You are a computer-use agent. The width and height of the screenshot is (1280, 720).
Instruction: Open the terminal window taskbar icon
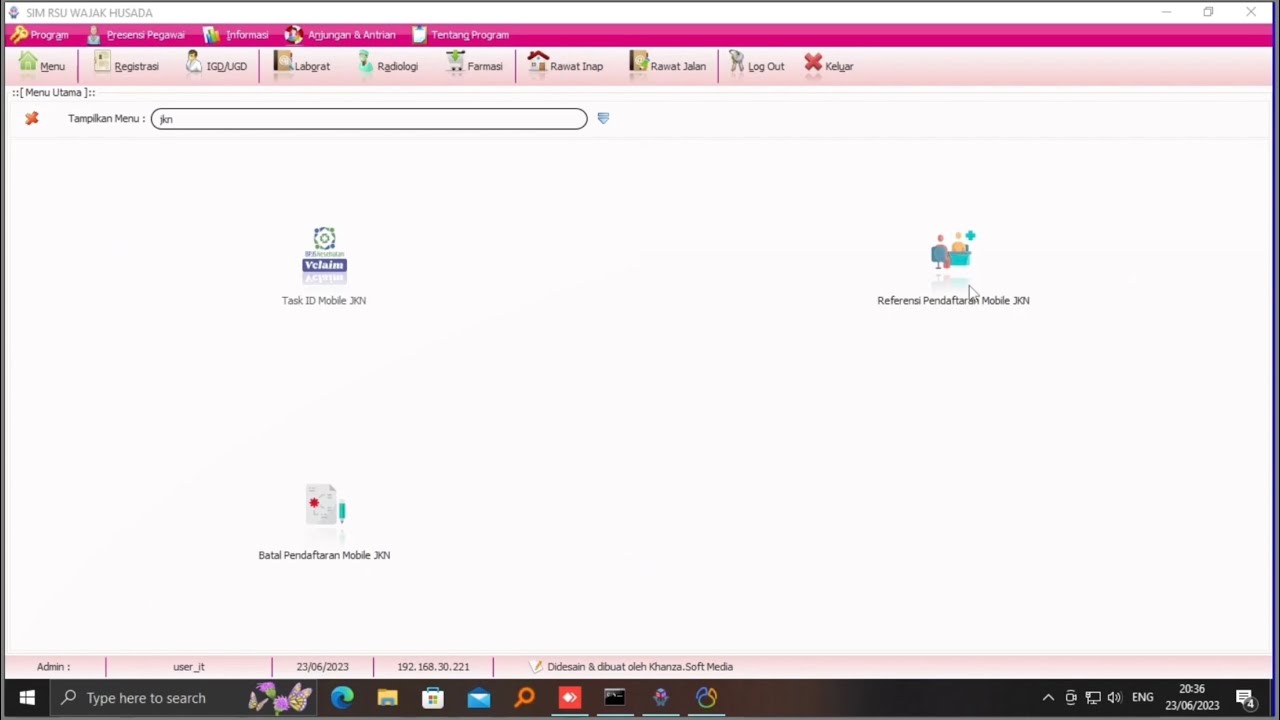[615, 698]
